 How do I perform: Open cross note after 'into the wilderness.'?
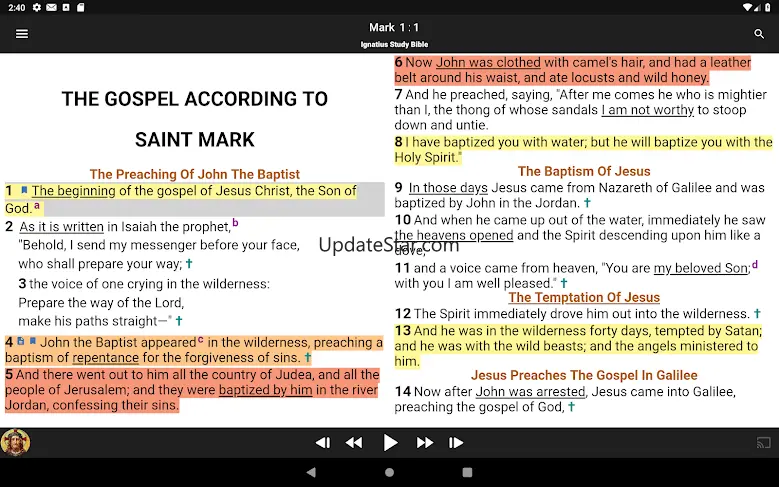[x=757, y=313]
